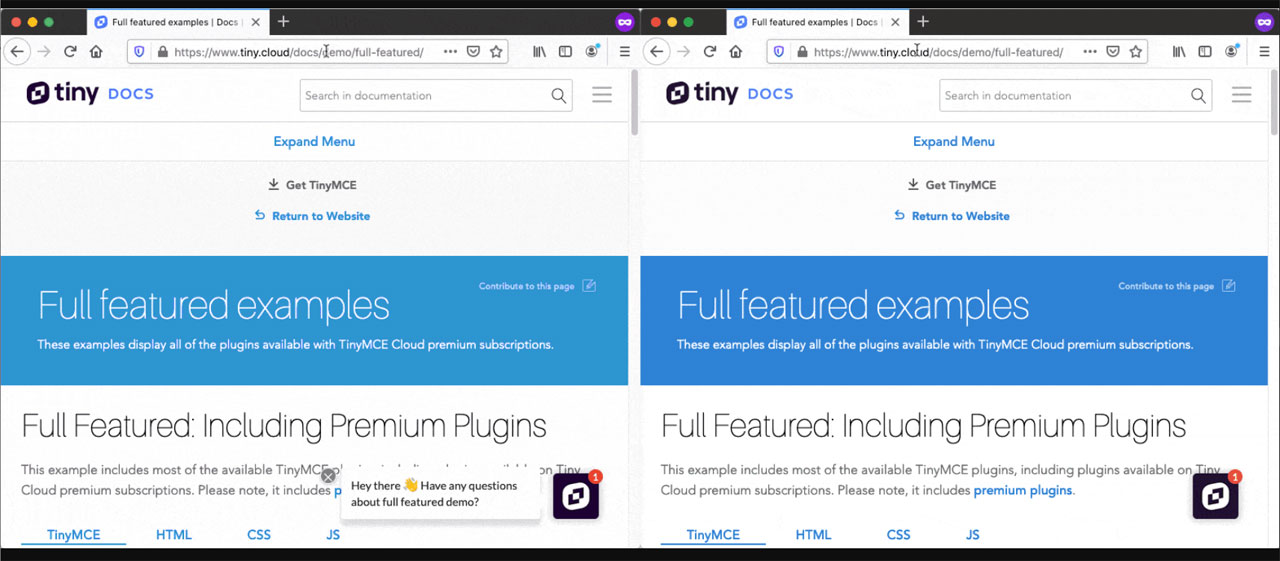Click Contribute edit icon in left window
Screen dimensions: 1280x561
(x=589, y=286)
